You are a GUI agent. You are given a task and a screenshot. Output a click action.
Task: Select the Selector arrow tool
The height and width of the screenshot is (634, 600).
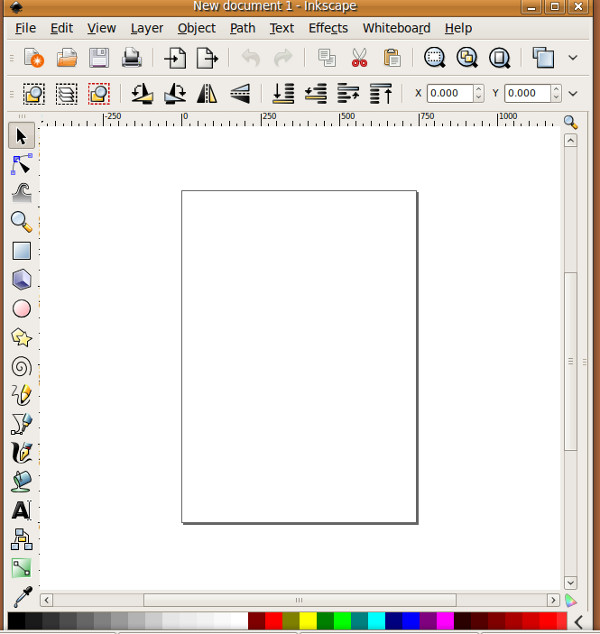[x=21, y=136]
